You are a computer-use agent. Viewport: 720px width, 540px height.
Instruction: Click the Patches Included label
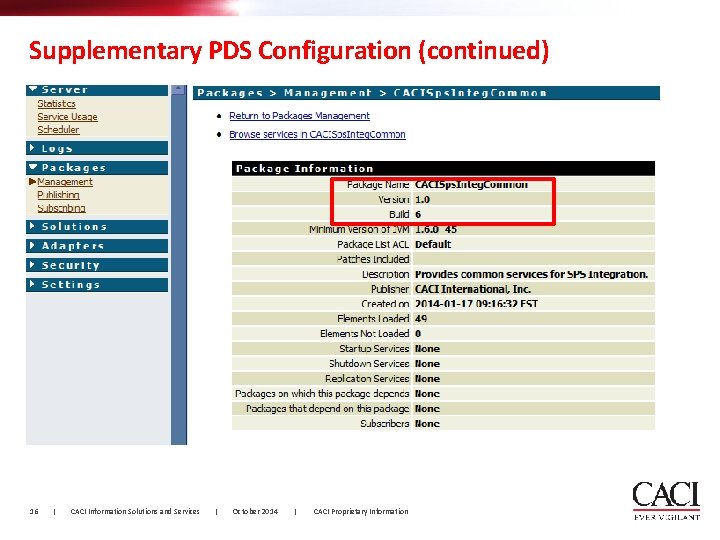pyautogui.click(x=372, y=259)
